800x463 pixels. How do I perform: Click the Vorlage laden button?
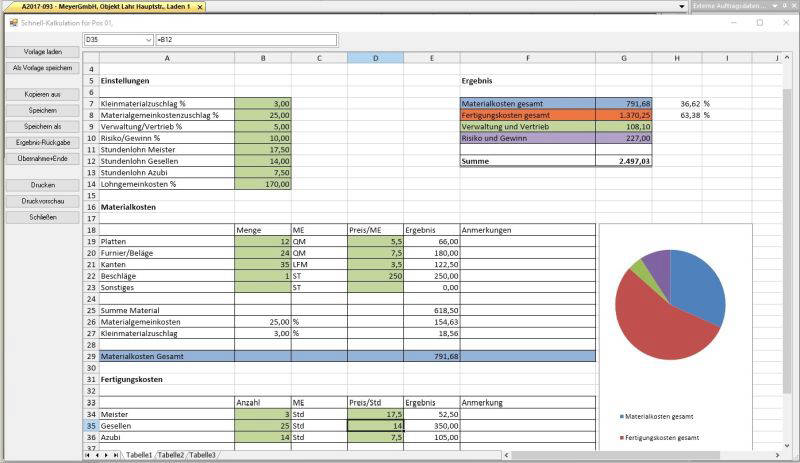[42, 51]
